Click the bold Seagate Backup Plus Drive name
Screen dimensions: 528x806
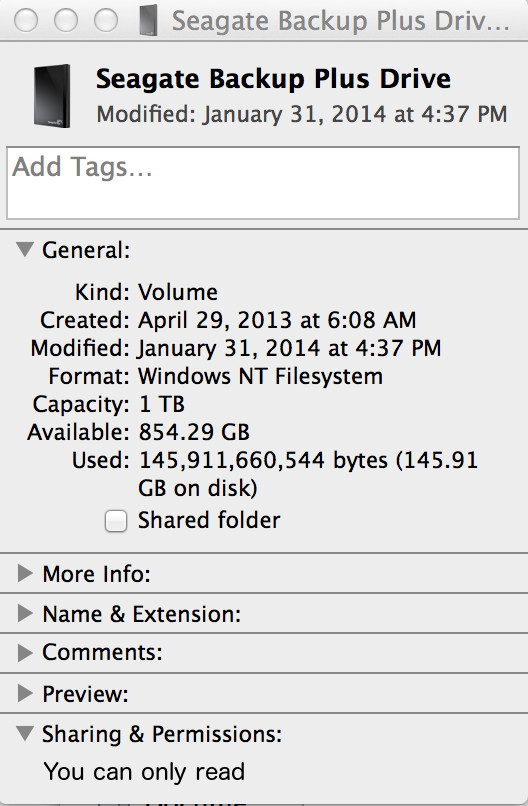point(274,80)
